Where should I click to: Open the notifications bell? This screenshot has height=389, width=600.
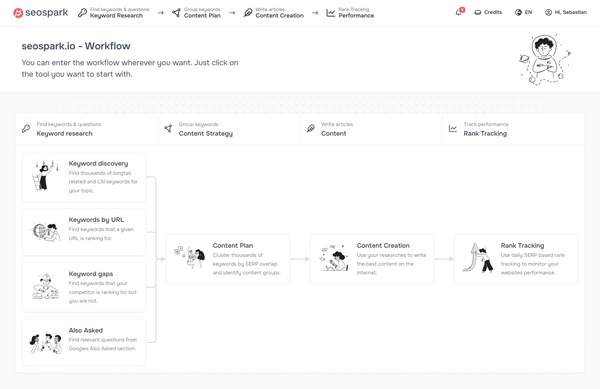pos(459,12)
